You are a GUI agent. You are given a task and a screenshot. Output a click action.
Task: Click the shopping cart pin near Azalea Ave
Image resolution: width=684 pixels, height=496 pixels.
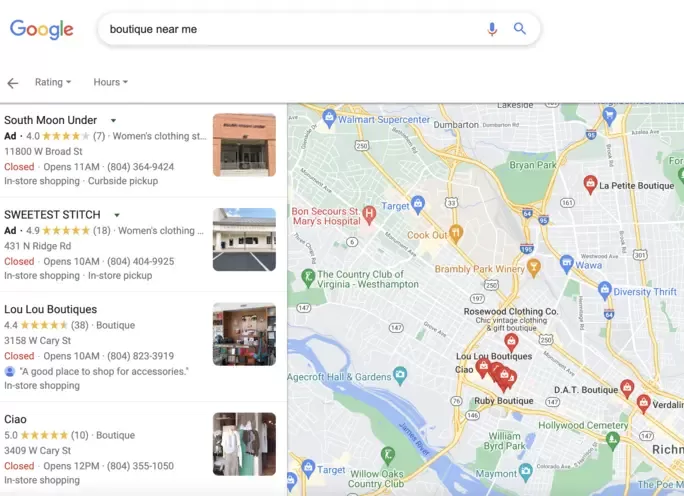tap(609, 117)
